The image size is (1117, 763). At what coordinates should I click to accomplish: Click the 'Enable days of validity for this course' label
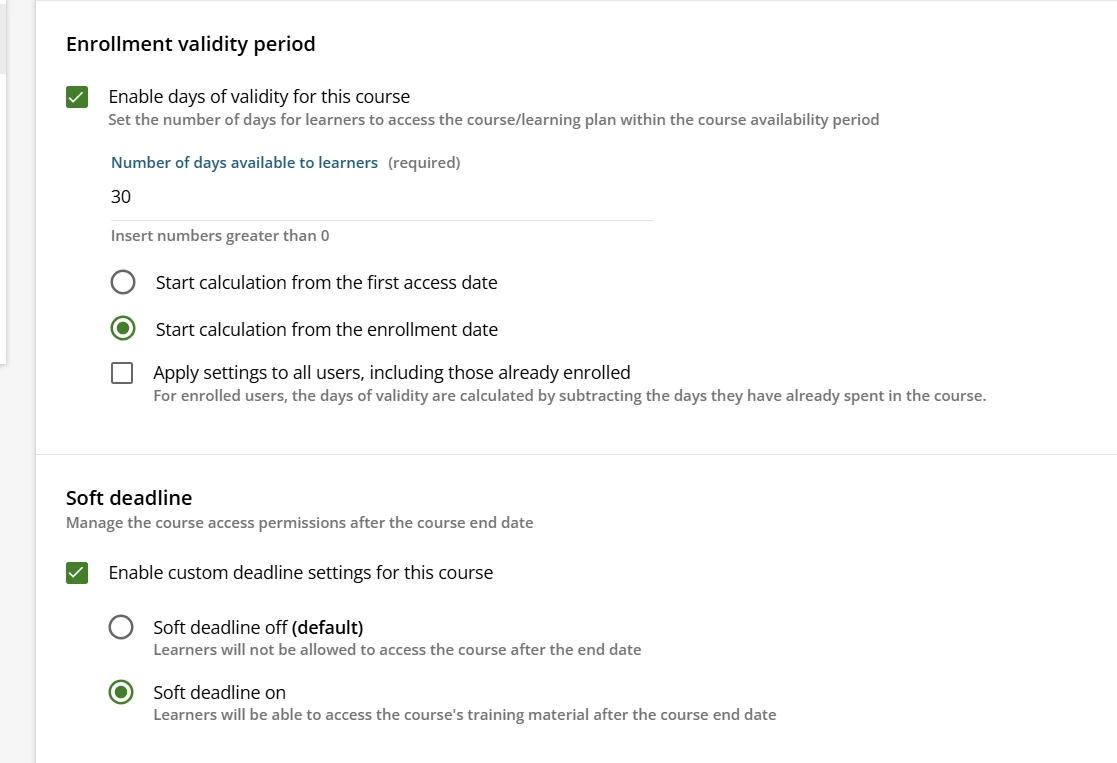point(259,97)
